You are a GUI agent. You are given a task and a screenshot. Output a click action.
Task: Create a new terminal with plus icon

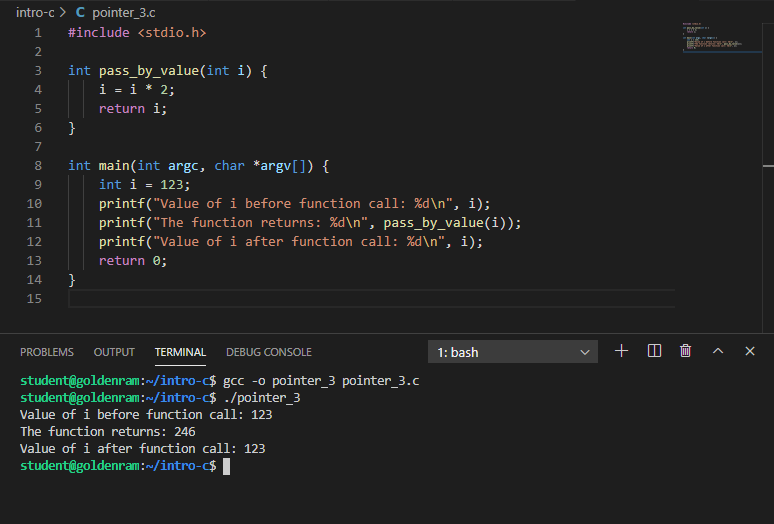click(x=621, y=351)
